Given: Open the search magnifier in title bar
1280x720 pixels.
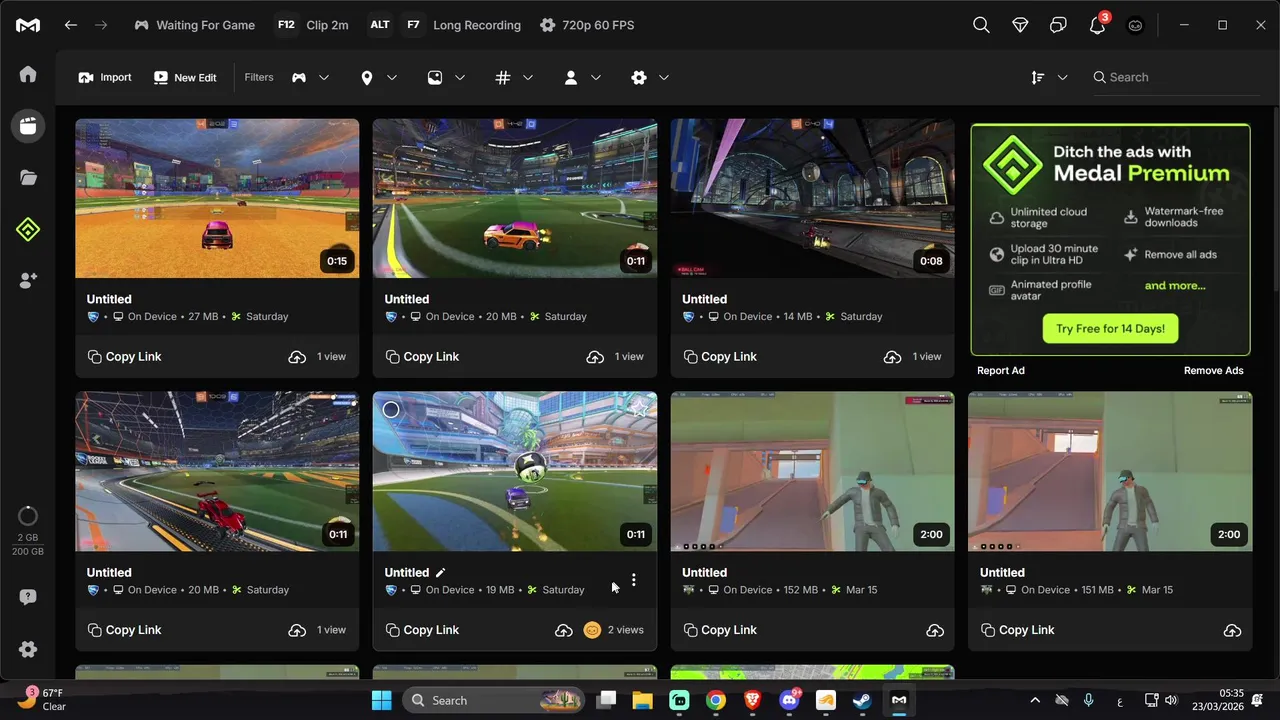Looking at the screenshot, I should click(x=981, y=25).
